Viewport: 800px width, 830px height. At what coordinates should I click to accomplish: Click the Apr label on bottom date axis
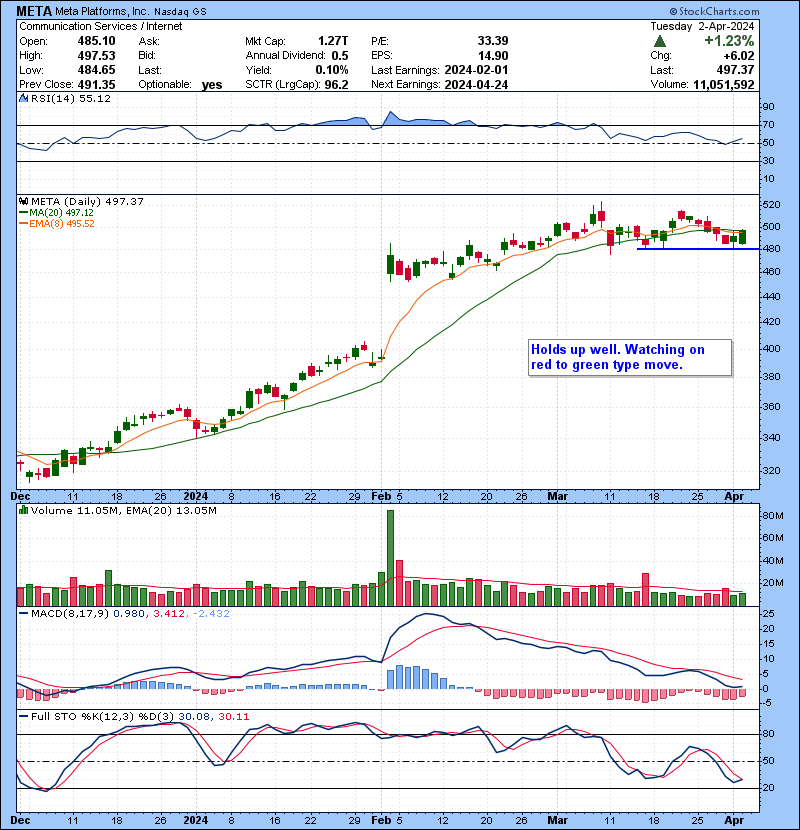pos(734,820)
